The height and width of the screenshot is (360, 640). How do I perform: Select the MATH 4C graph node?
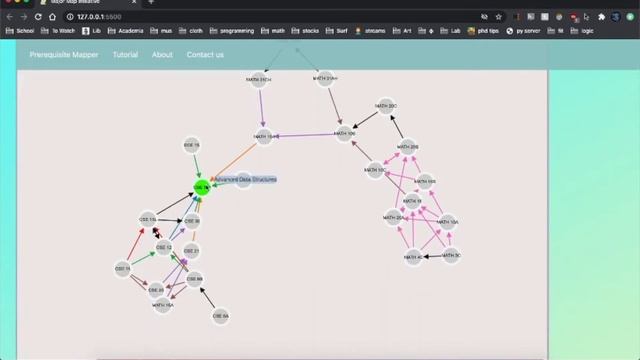tap(413, 257)
